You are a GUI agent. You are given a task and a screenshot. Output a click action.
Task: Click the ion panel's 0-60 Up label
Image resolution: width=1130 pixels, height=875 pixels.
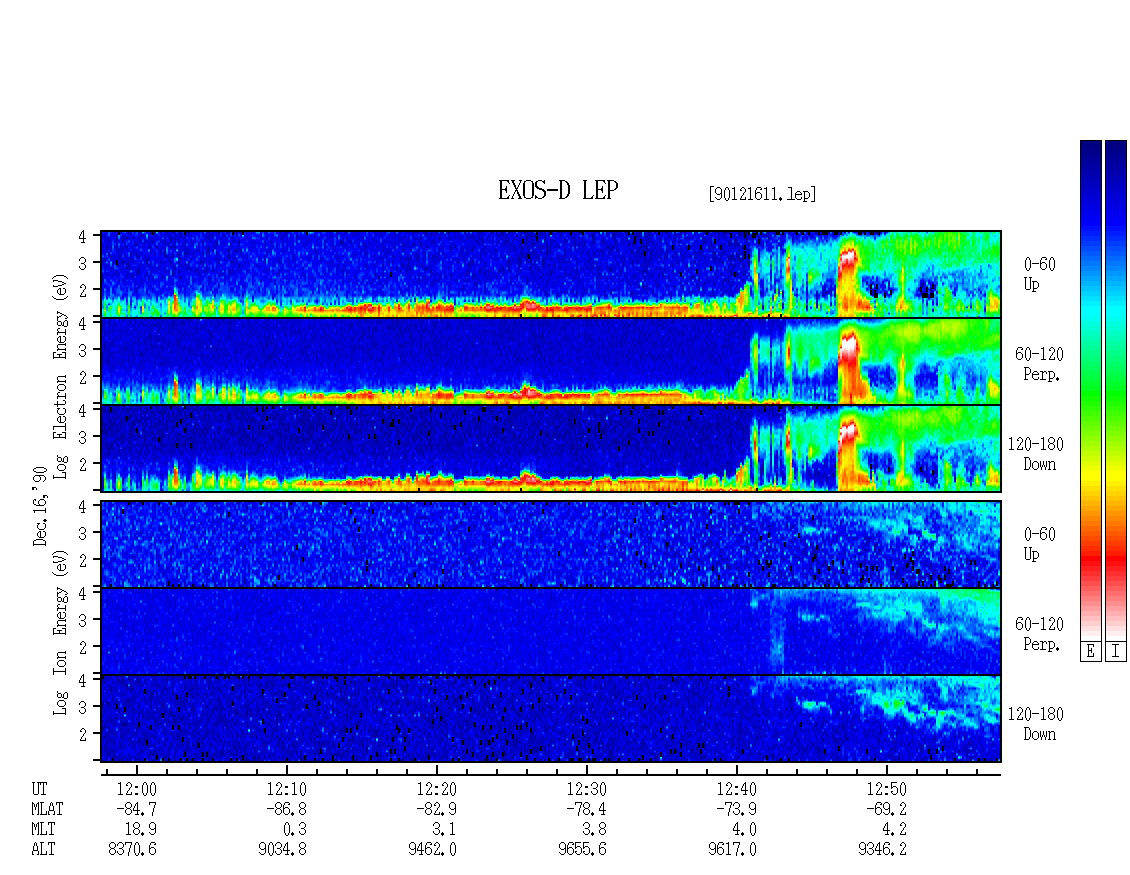pyautogui.click(x=1039, y=544)
